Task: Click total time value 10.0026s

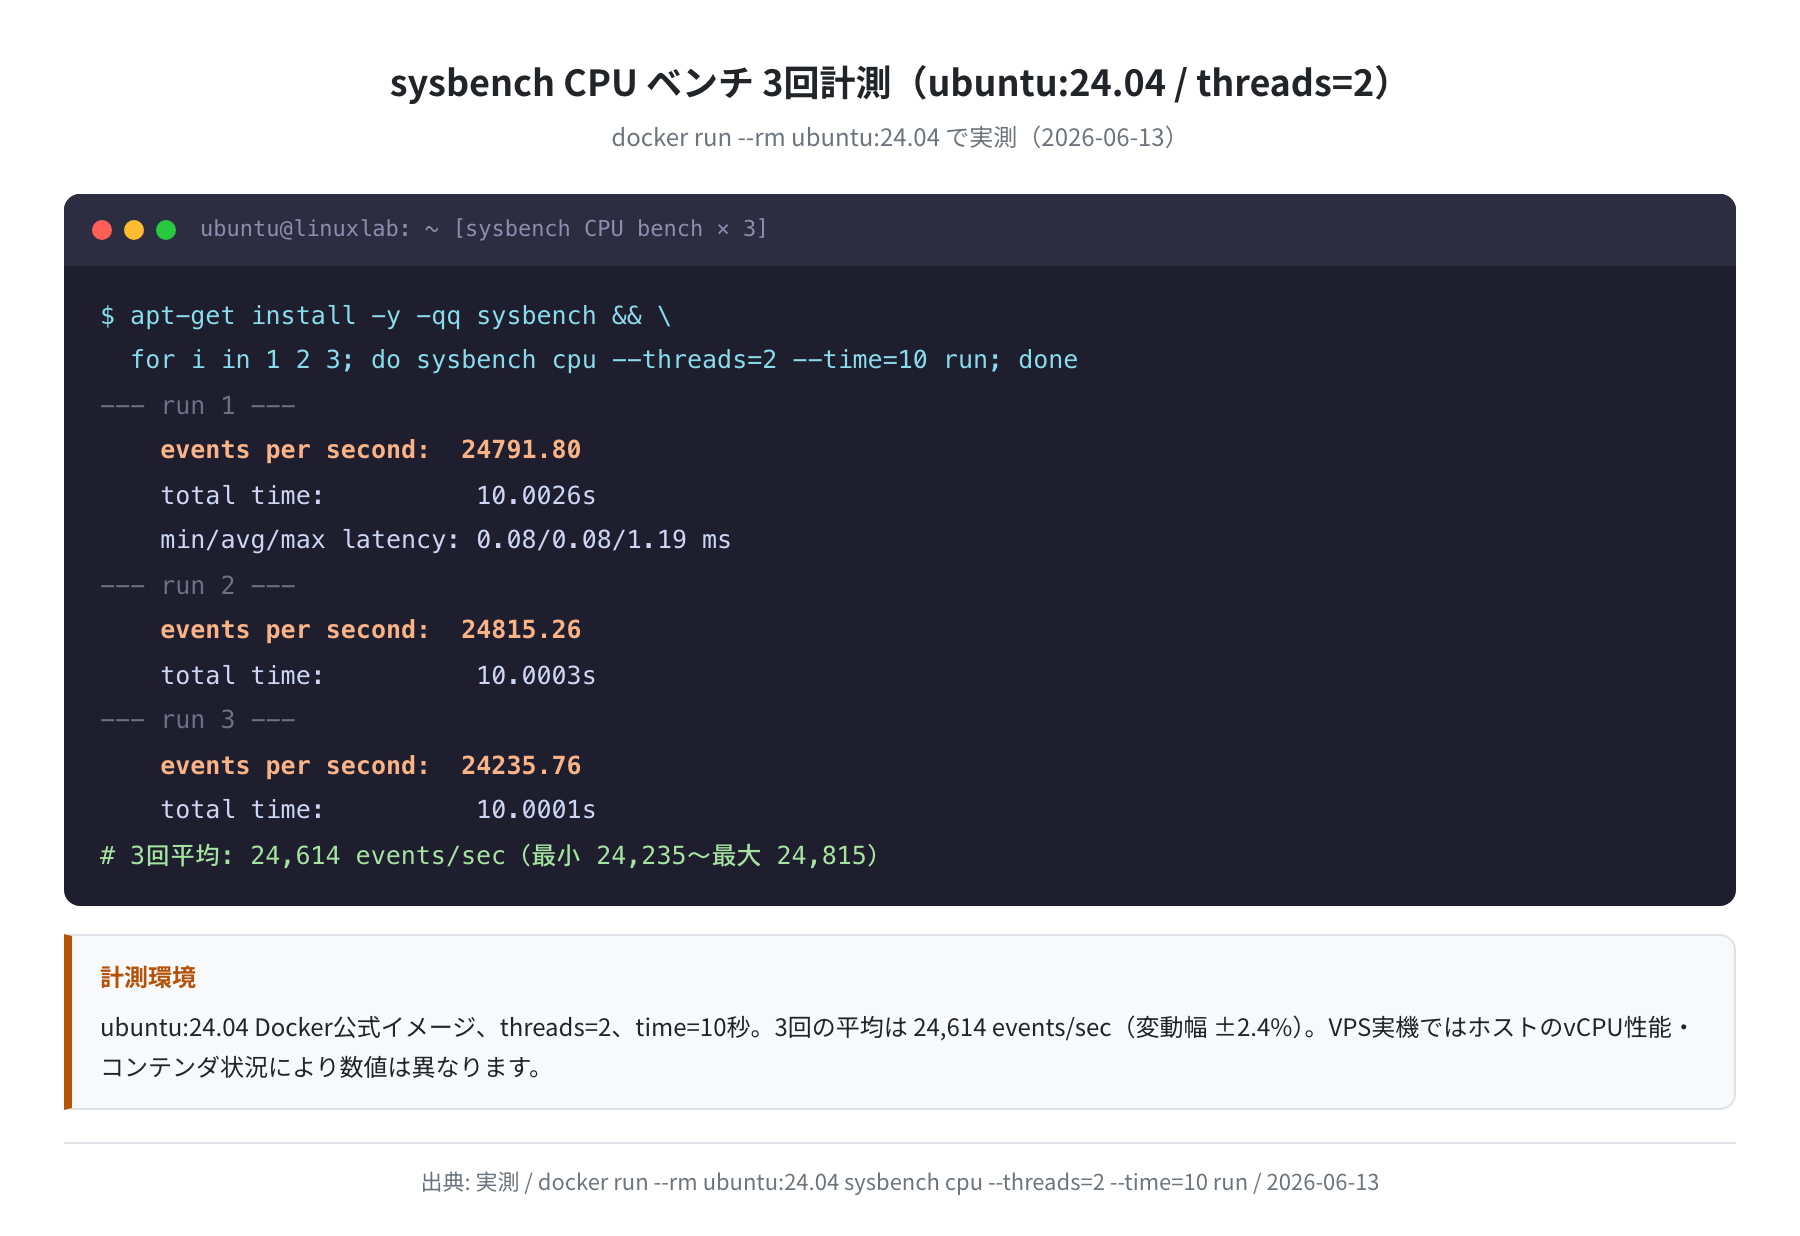Action: (536, 496)
